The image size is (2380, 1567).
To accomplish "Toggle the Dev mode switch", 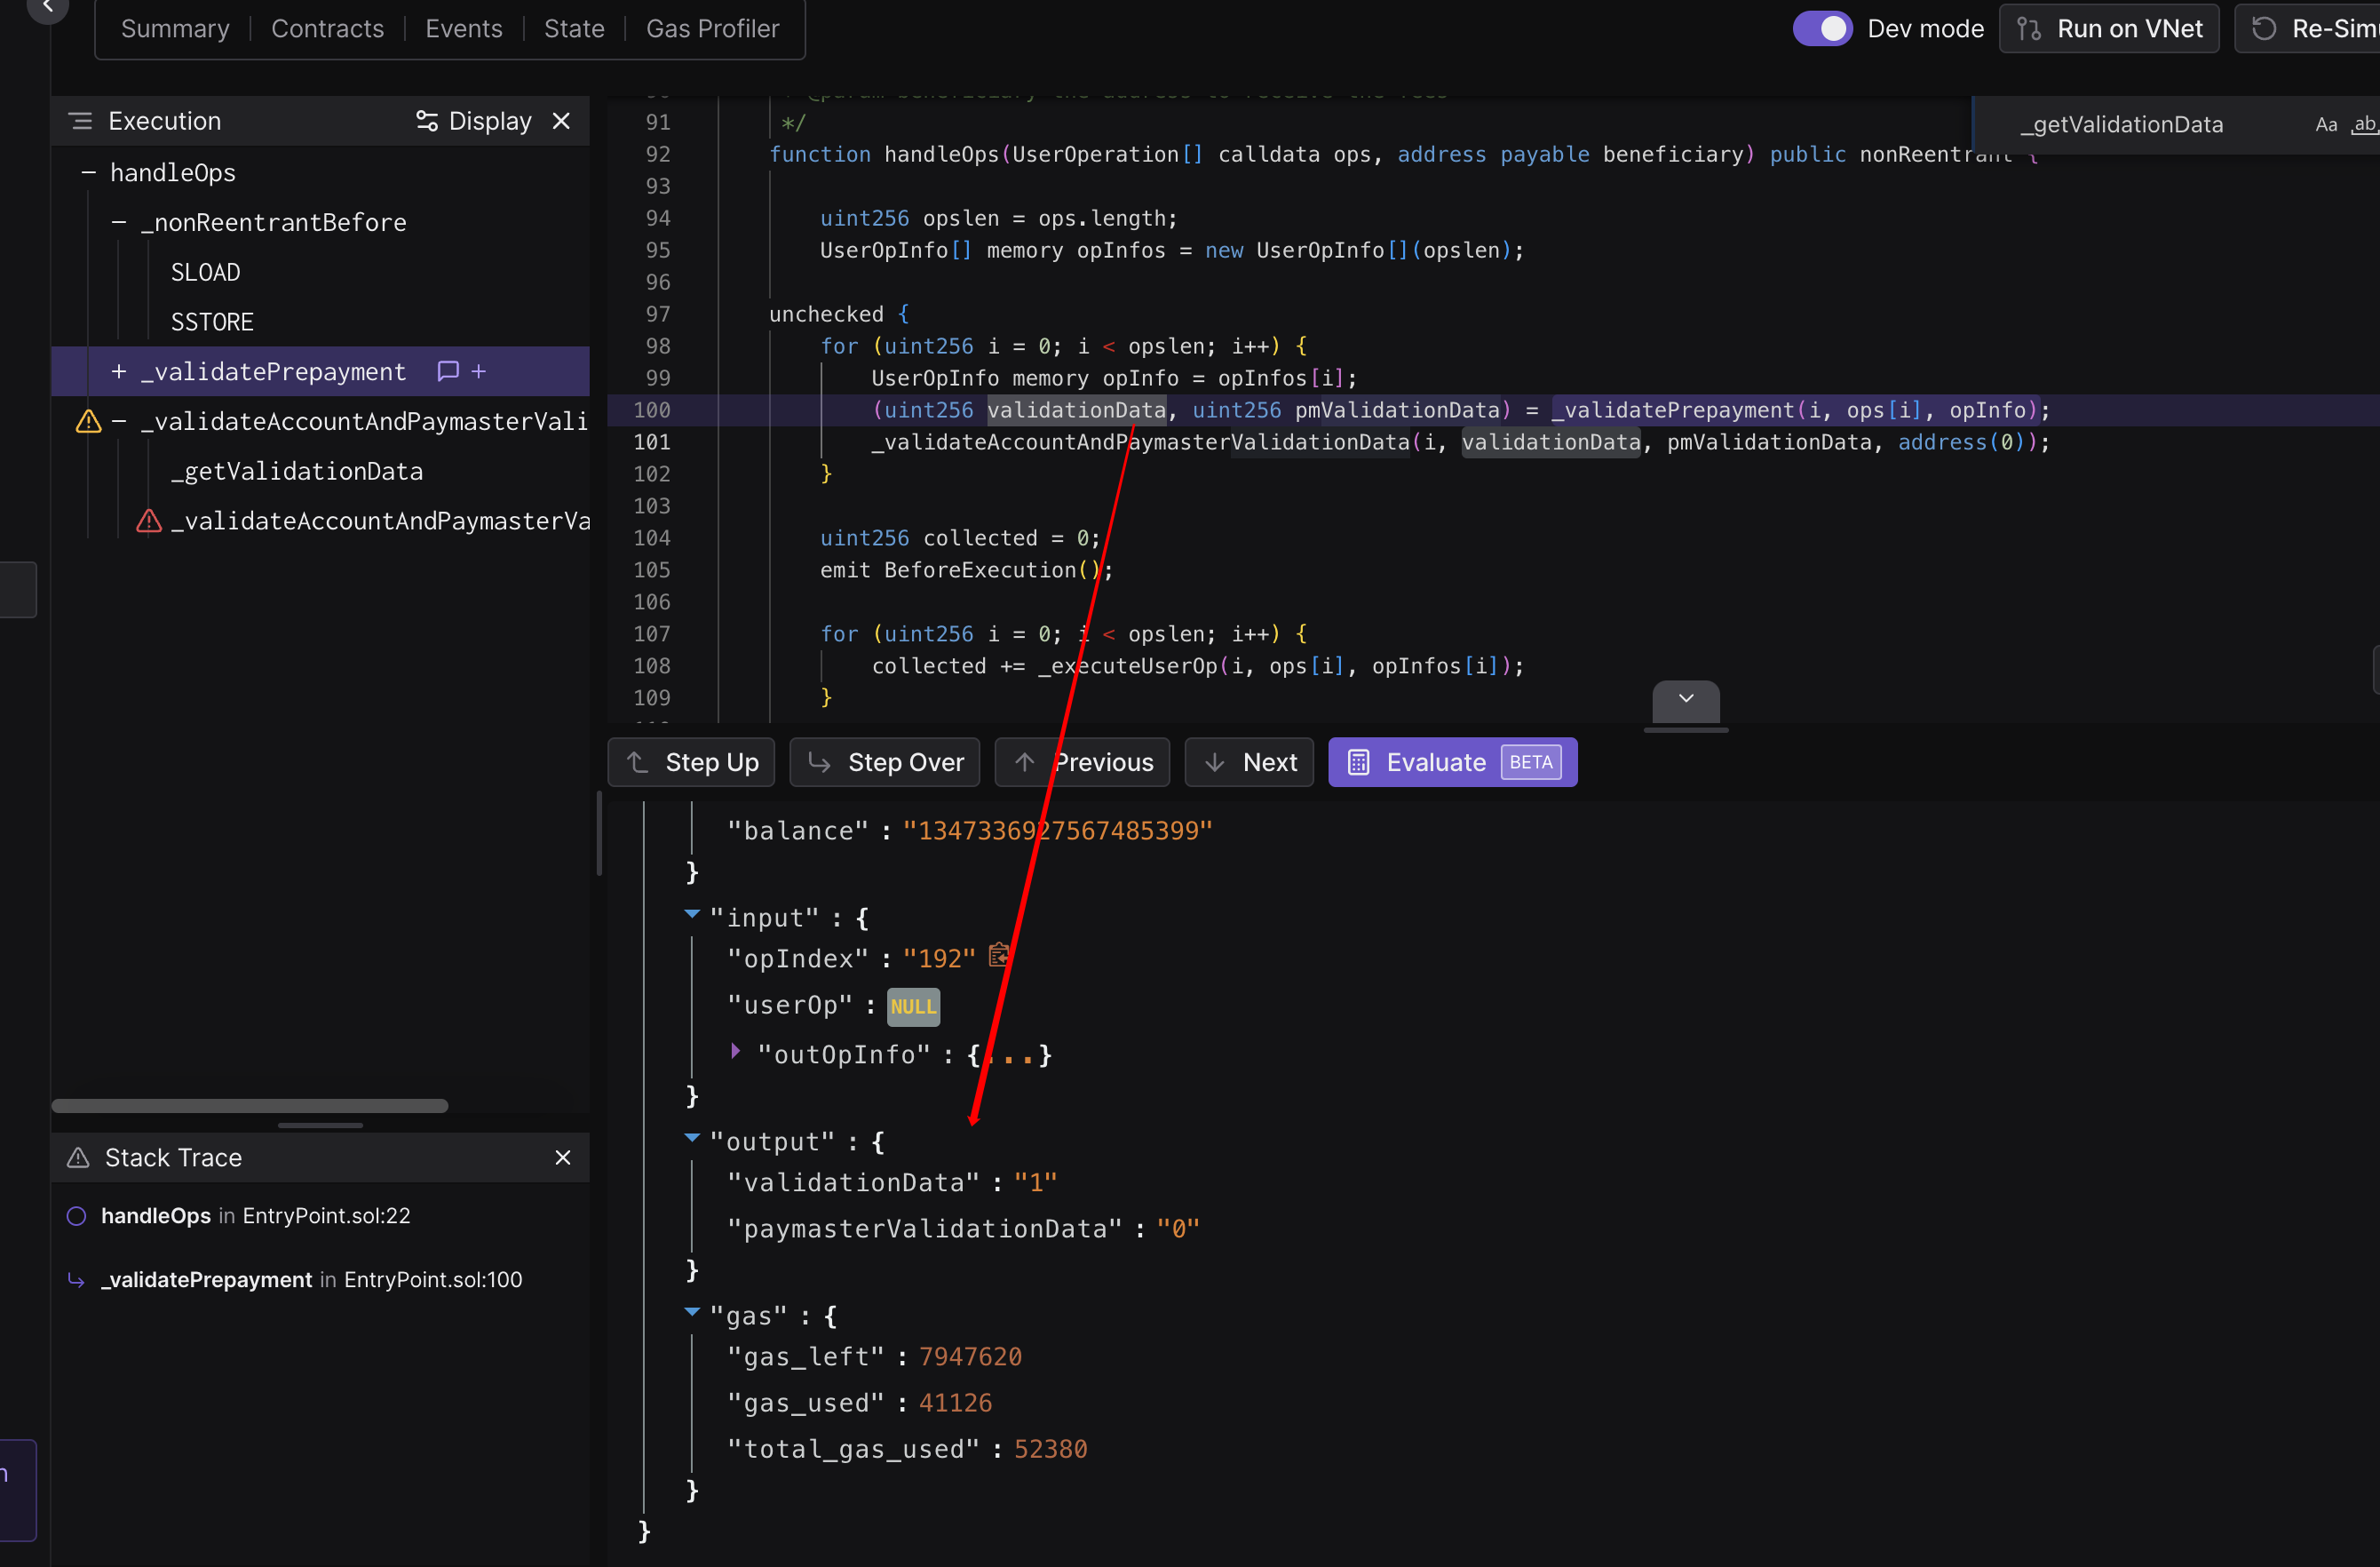I will pos(1822,29).
